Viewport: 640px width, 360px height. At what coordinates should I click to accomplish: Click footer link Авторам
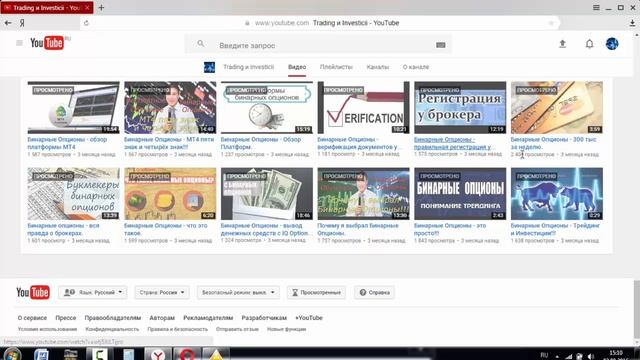(162, 318)
